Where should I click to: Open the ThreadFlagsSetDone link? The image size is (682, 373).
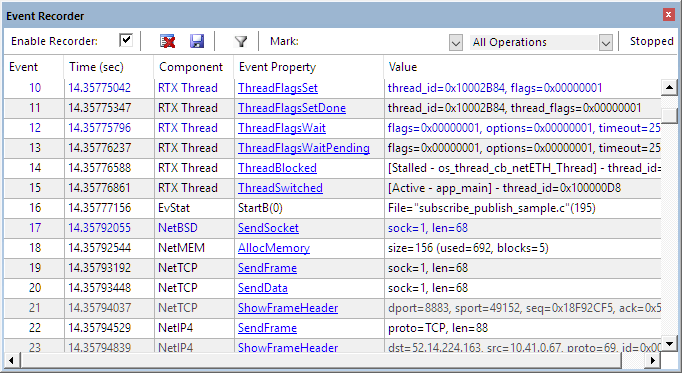pyautogui.click(x=292, y=108)
